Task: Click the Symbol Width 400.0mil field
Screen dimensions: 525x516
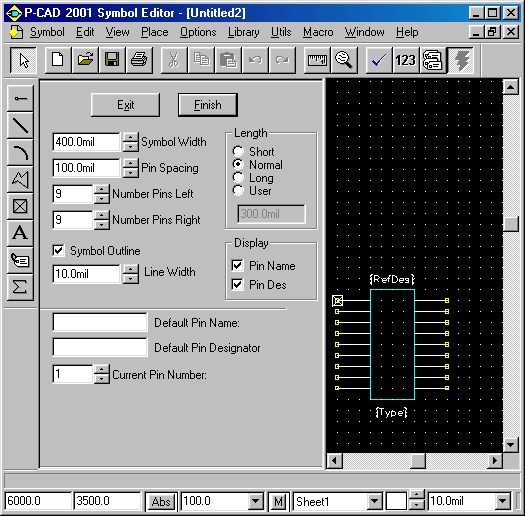Action: click(86, 142)
